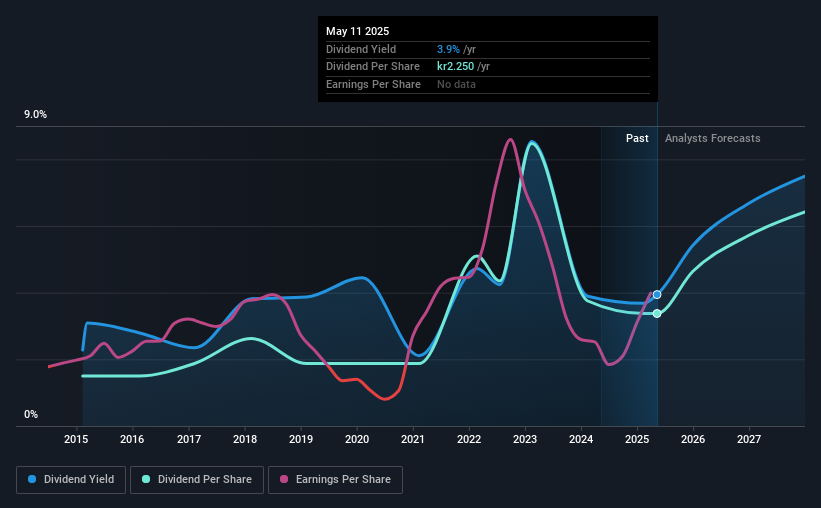821x508 pixels.
Task: Click the 2020 x-axis label
Action: point(357,439)
